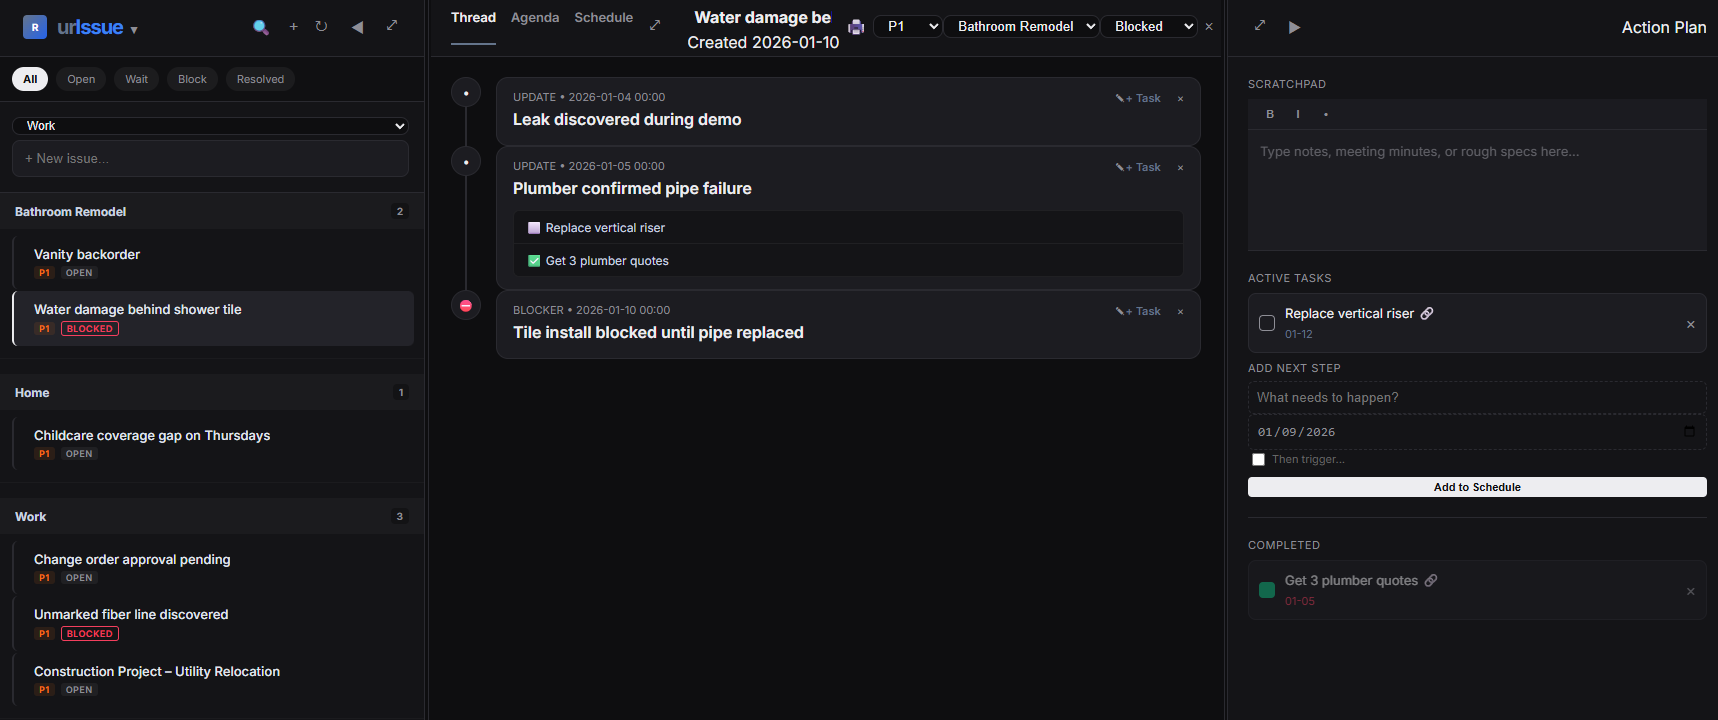Click the red blocker marker on timeline
1718x720 pixels.
pos(466,306)
